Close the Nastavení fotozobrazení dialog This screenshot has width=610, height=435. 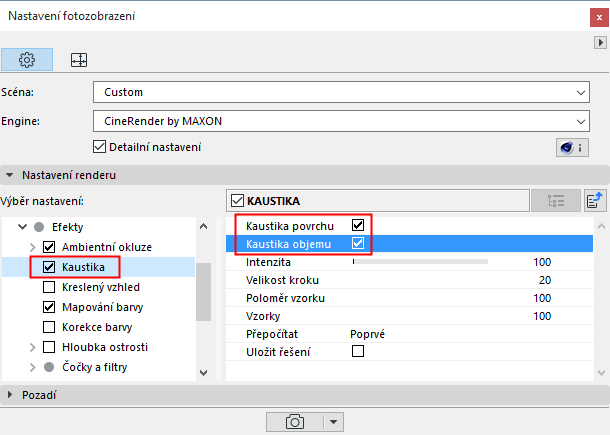(x=588, y=17)
